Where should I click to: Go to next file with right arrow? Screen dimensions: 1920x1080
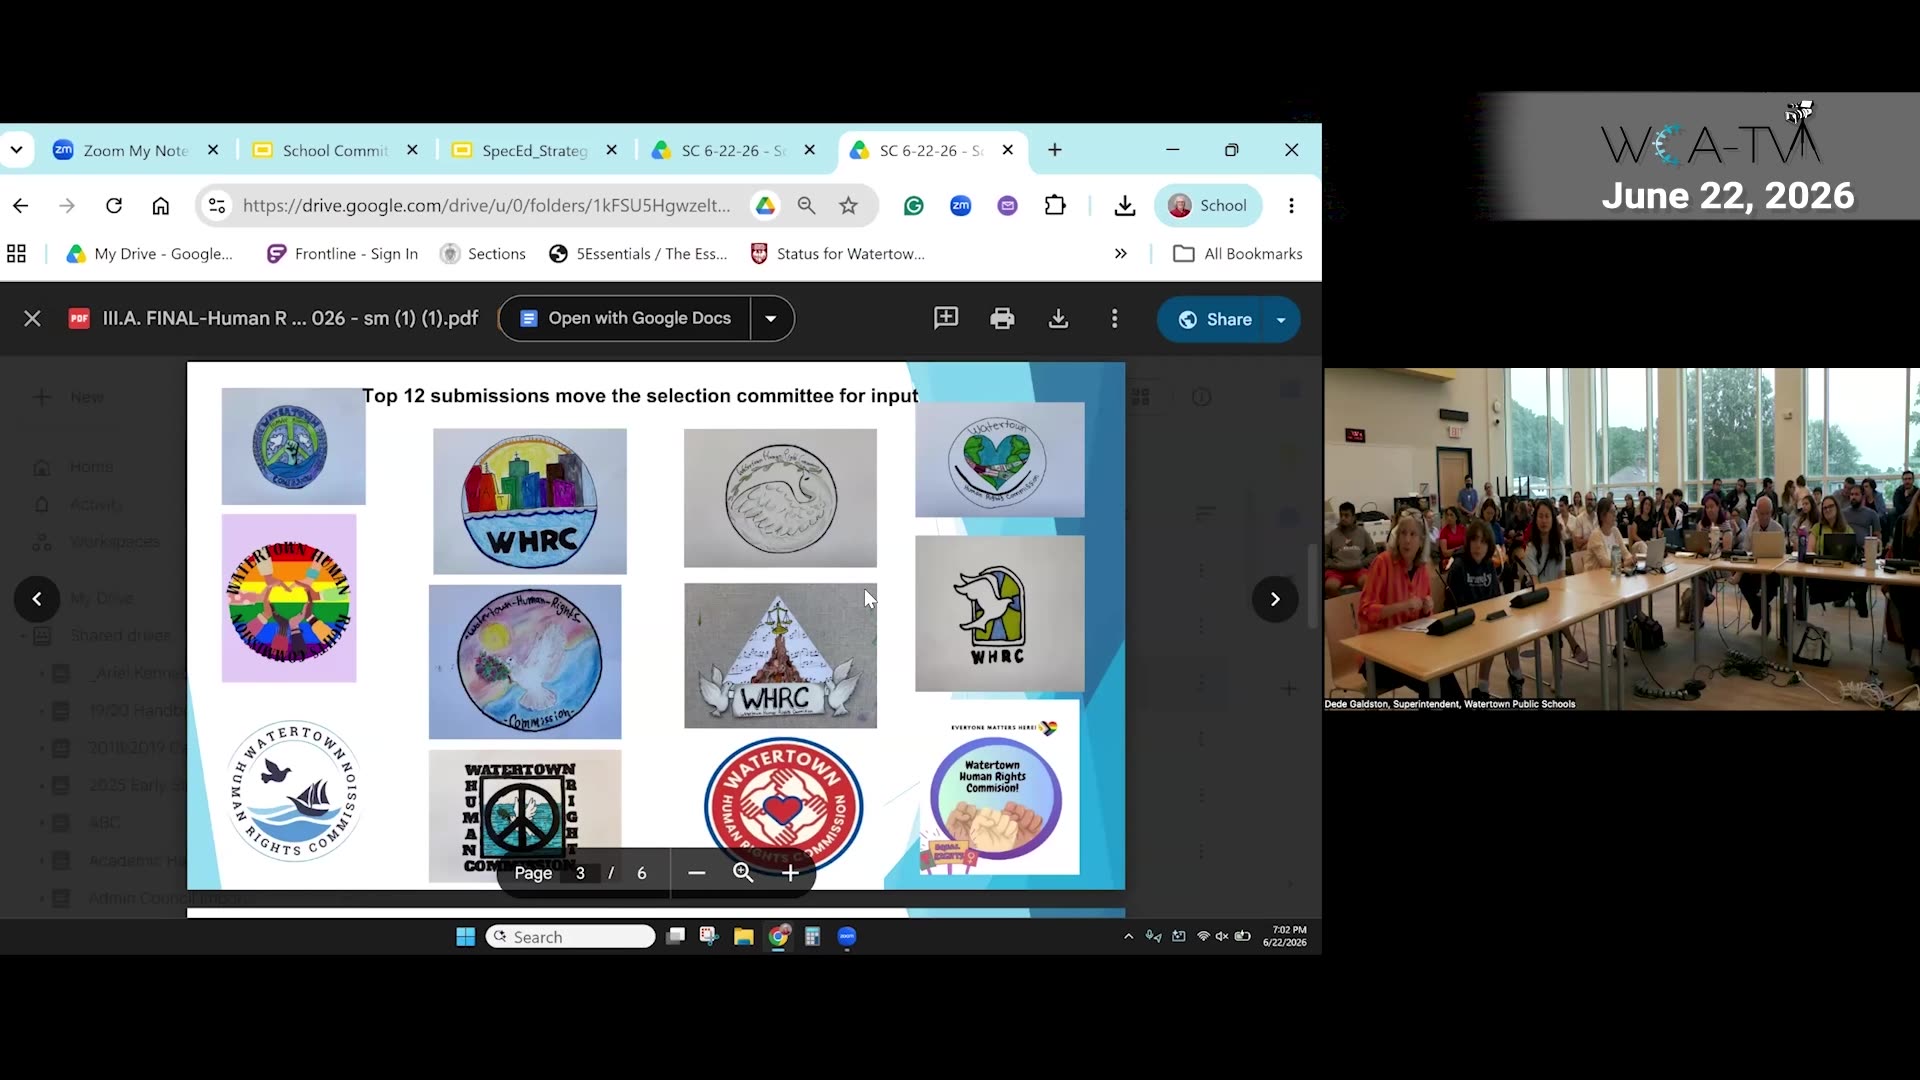point(1275,599)
